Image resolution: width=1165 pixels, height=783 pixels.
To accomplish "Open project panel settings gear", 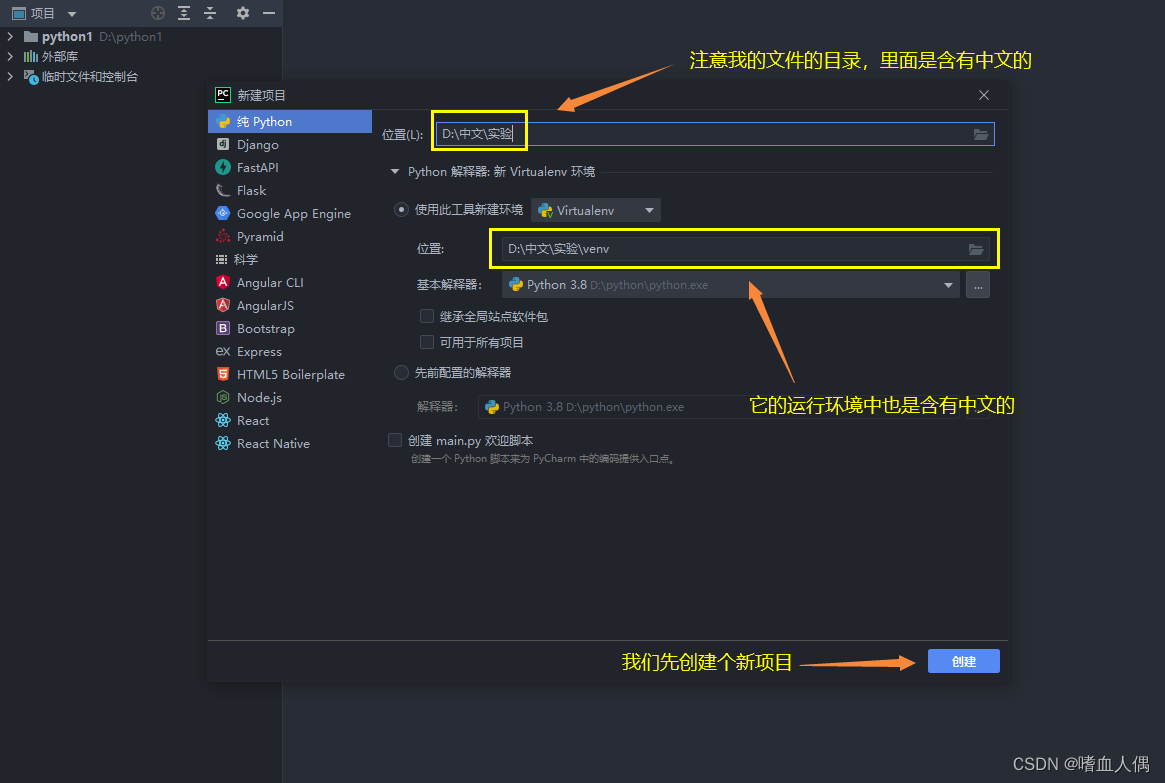I will tap(242, 13).
